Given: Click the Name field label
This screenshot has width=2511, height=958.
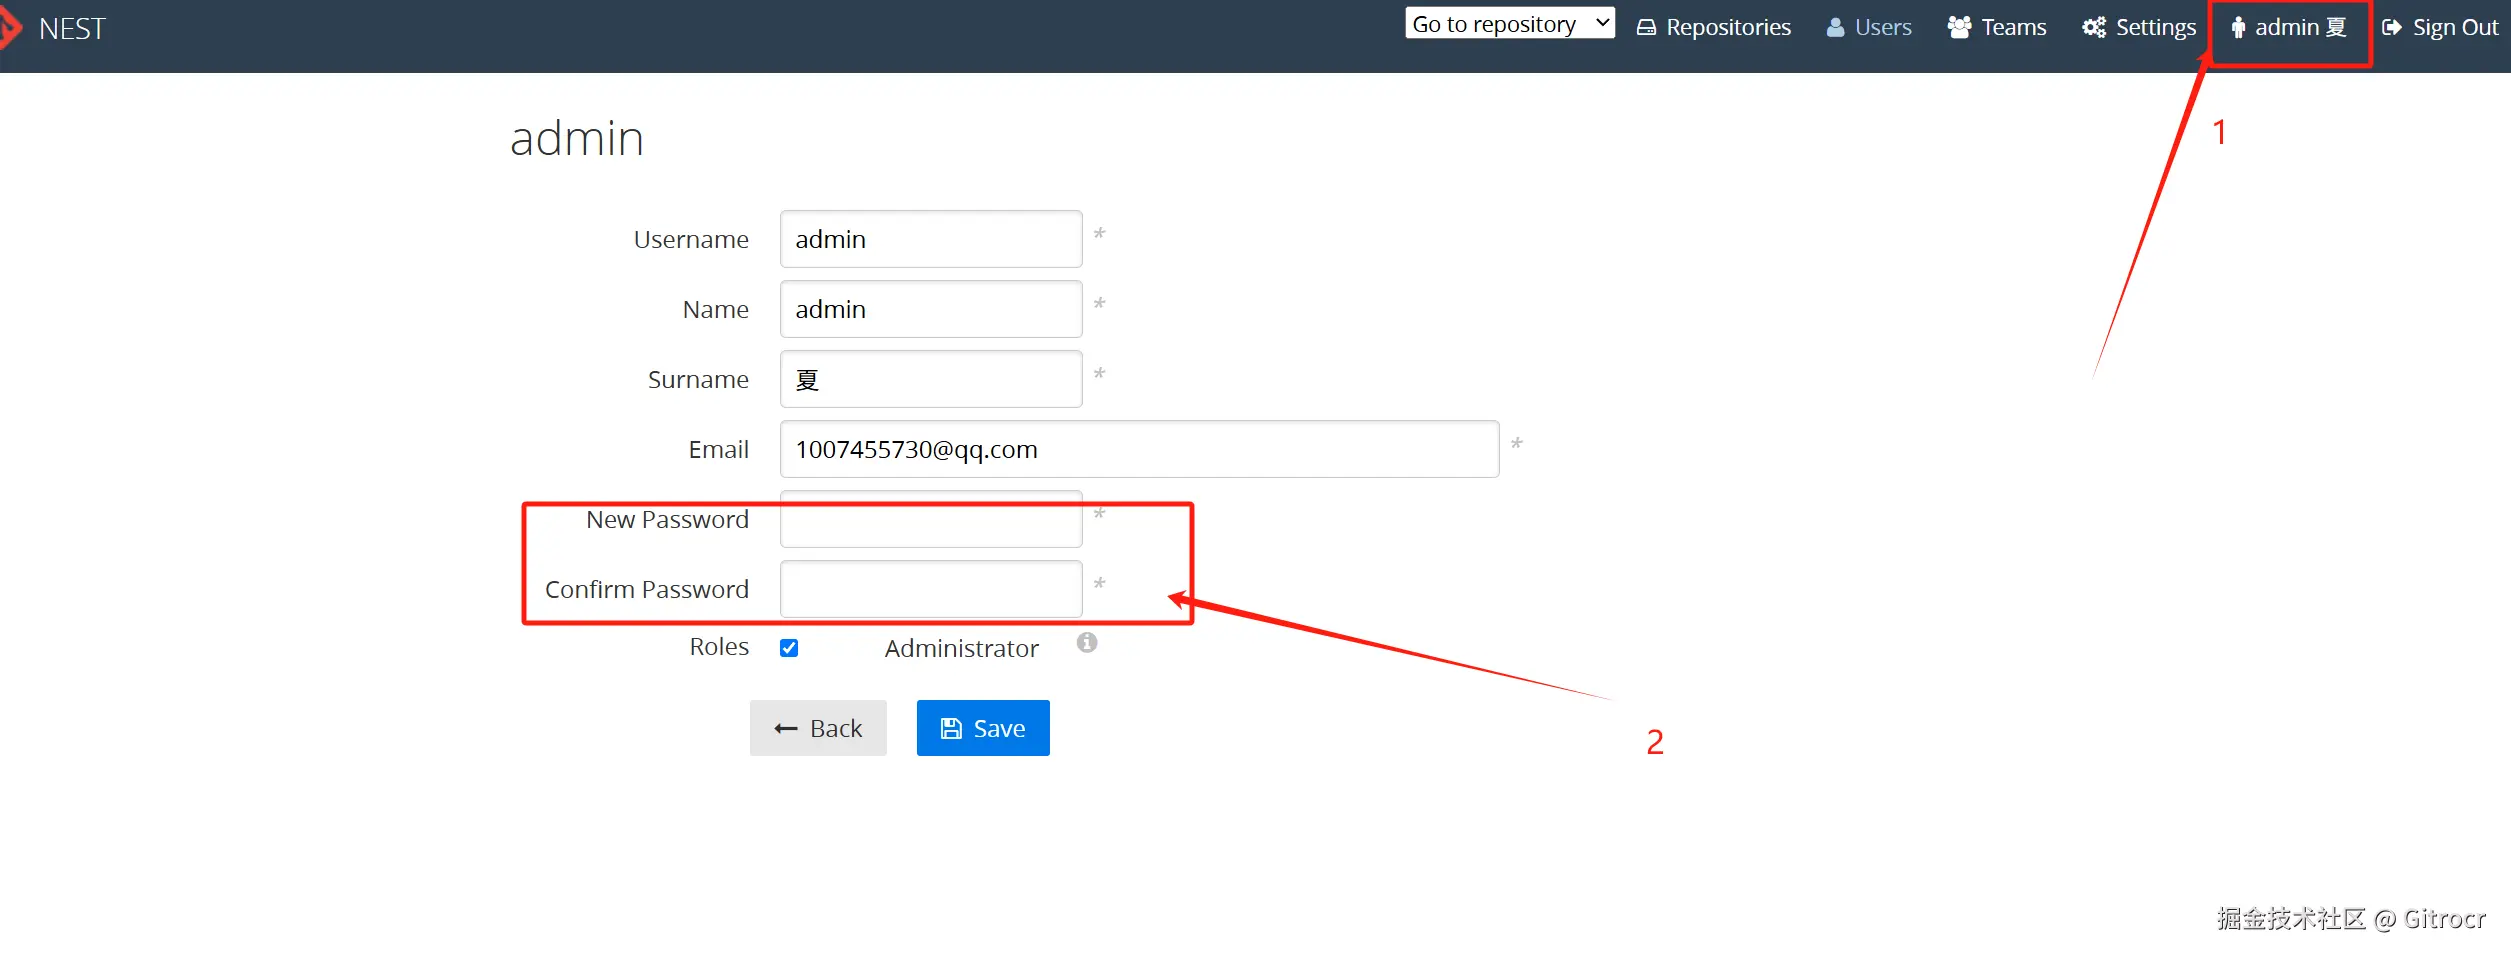Looking at the screenshot, I should (x=716, y=310).
